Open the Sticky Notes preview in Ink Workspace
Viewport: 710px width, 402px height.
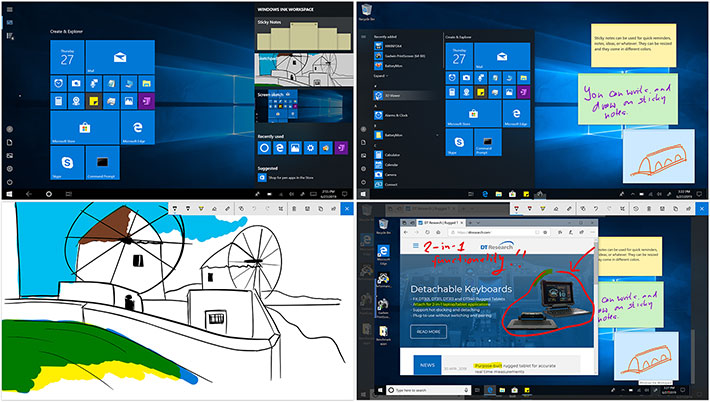[x=303, y=34]
